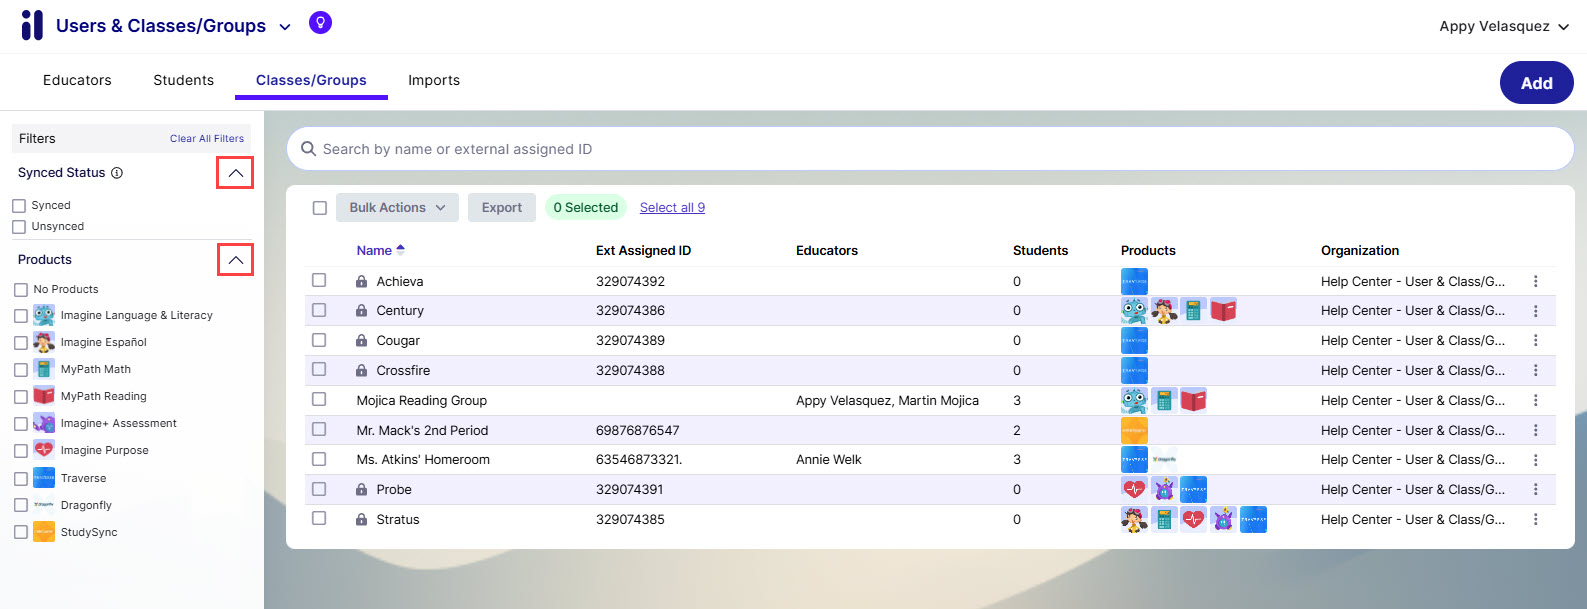Open the three-dot menu for Achieva
Image resolution: width=1587 pixels, height=609 pixels.
1535,282
